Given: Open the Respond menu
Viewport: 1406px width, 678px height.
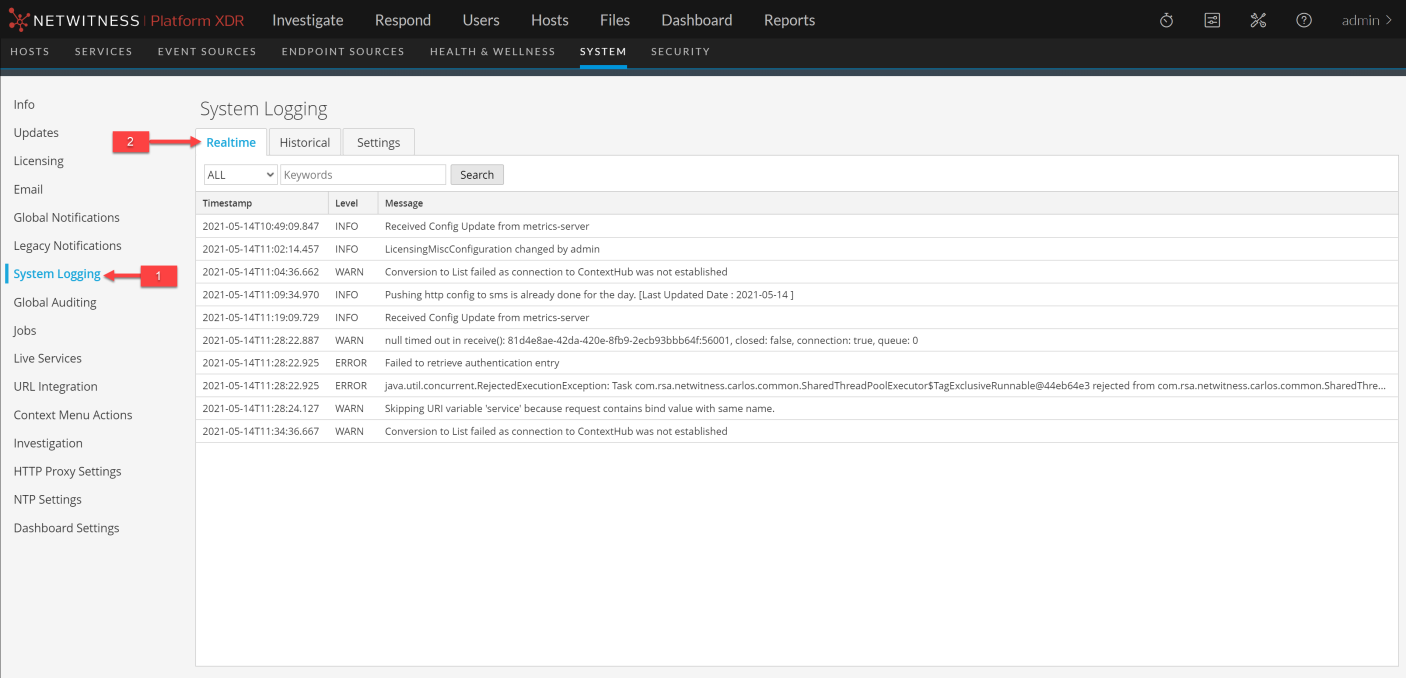Looking at the screenshot, I should (402, 19).
